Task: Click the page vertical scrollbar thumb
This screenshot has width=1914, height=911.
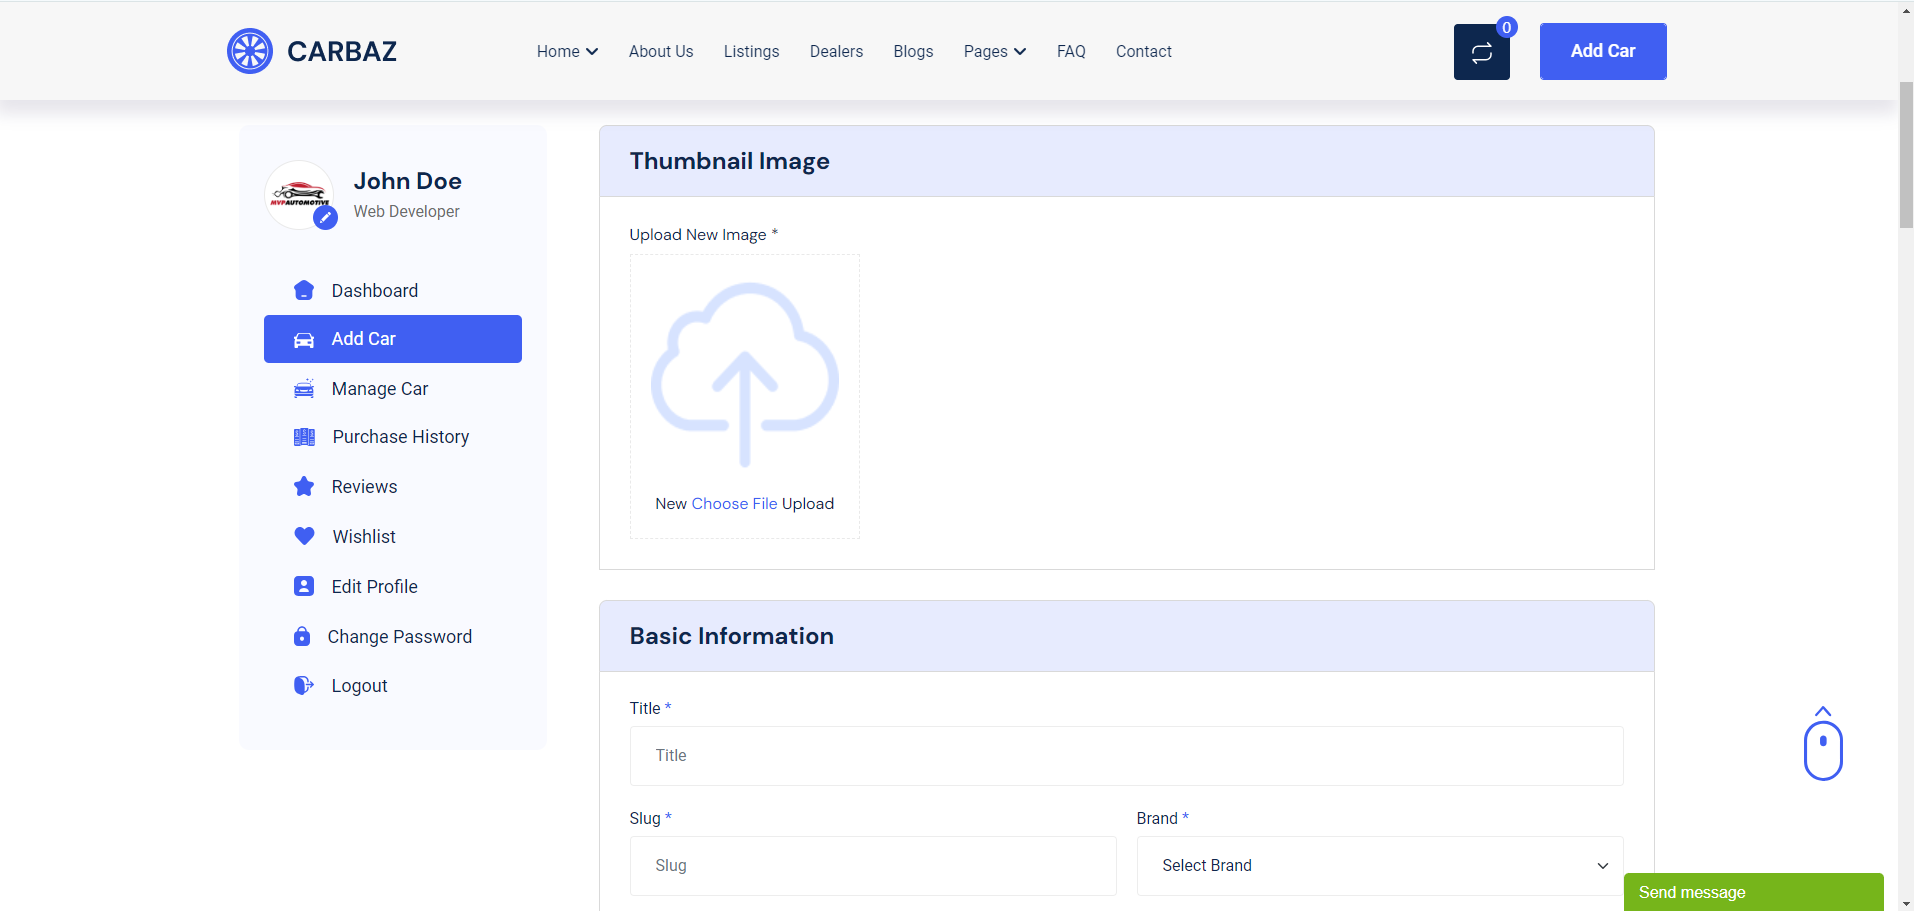Action: point(1906,155)
